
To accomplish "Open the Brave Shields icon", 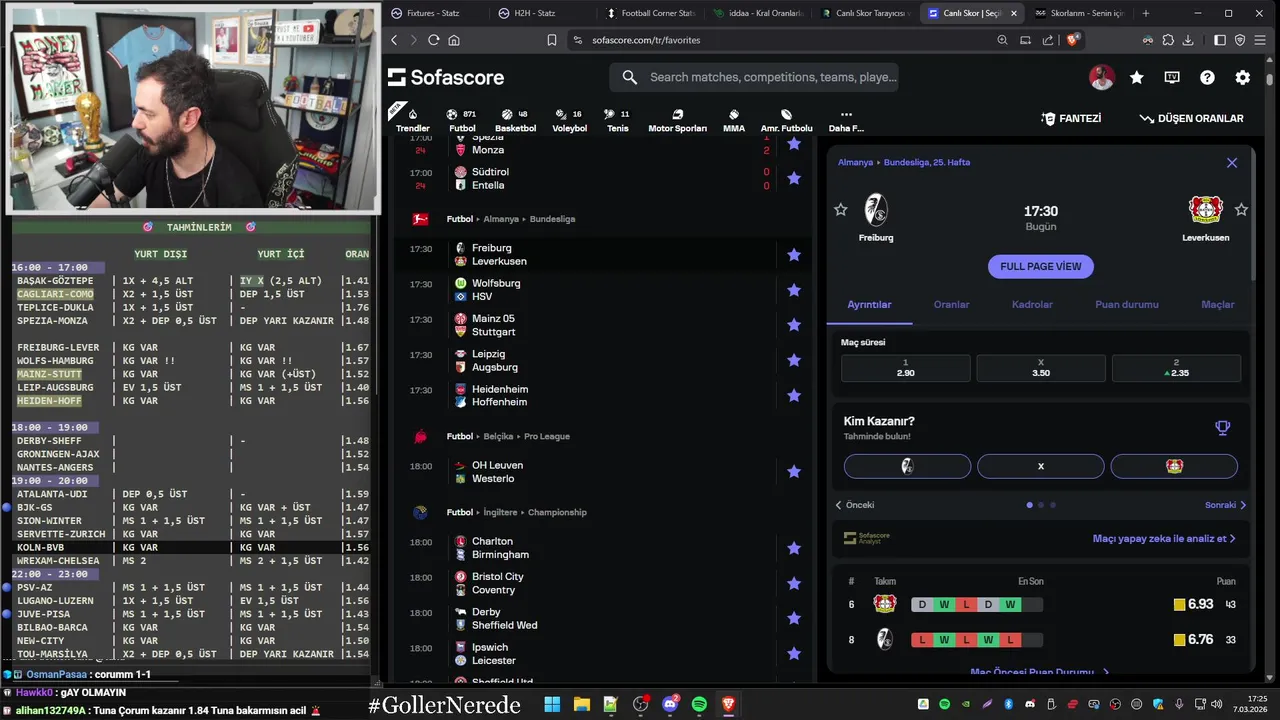I will (1073, 40).
